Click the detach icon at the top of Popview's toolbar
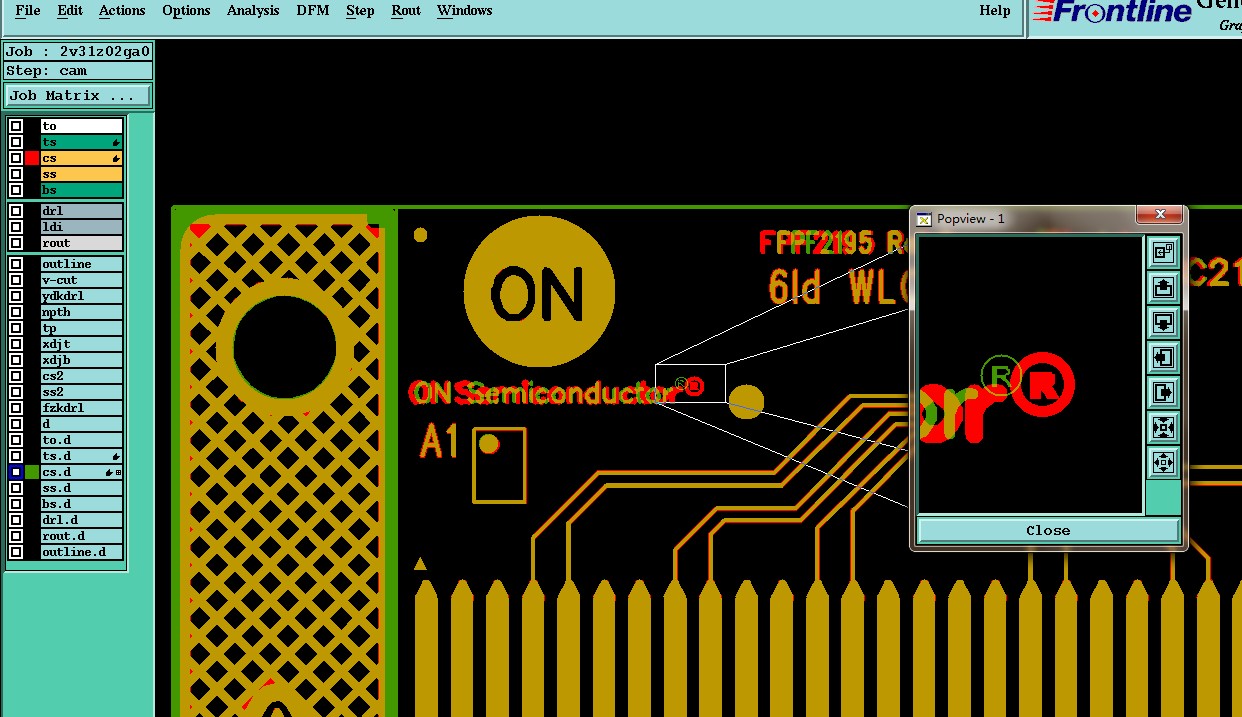Viewport: 1242px width, 717px height. [x=1163, y=253]
